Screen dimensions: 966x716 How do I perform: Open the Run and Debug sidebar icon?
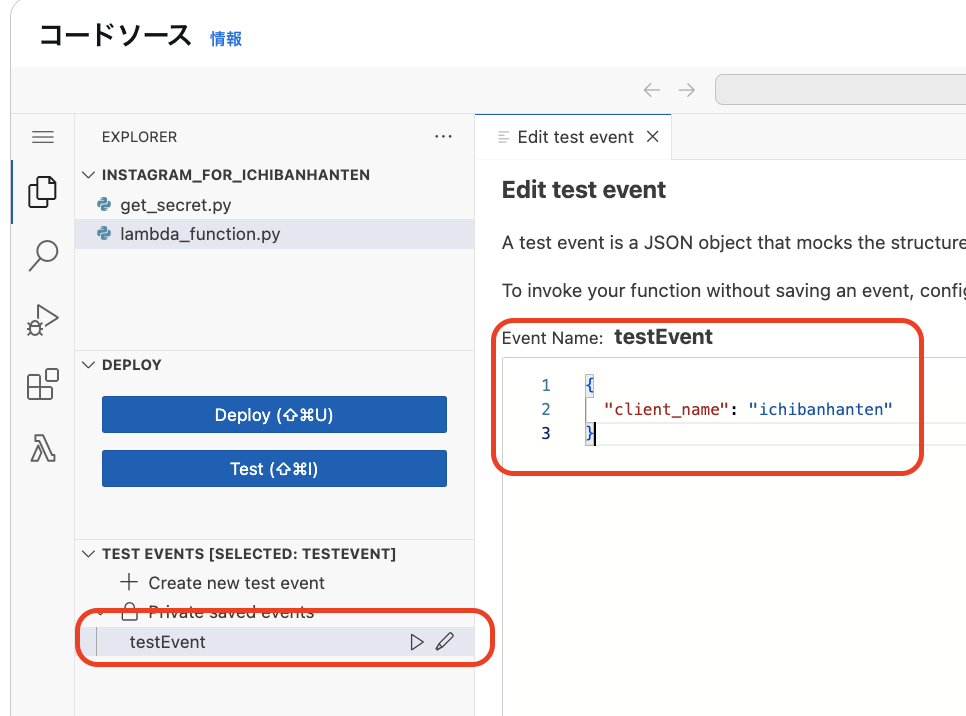[42, 320]
